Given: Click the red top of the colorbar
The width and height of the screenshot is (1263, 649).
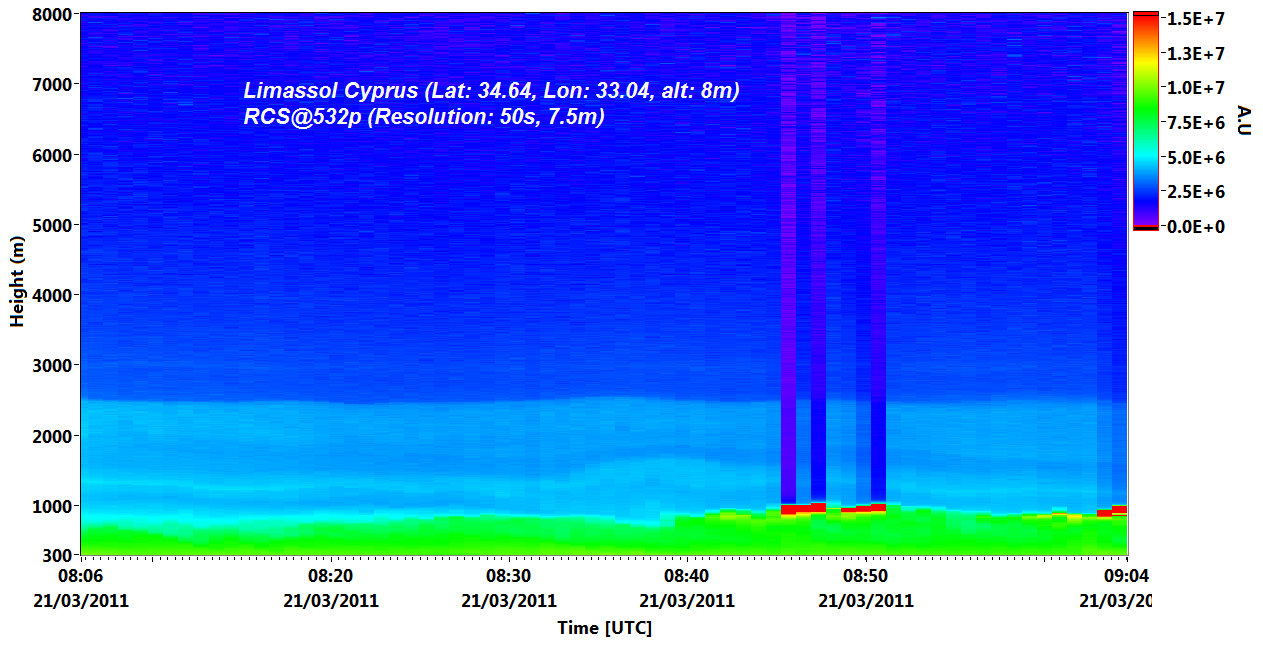Looking at the screenshot, I should coord(1145,19).
